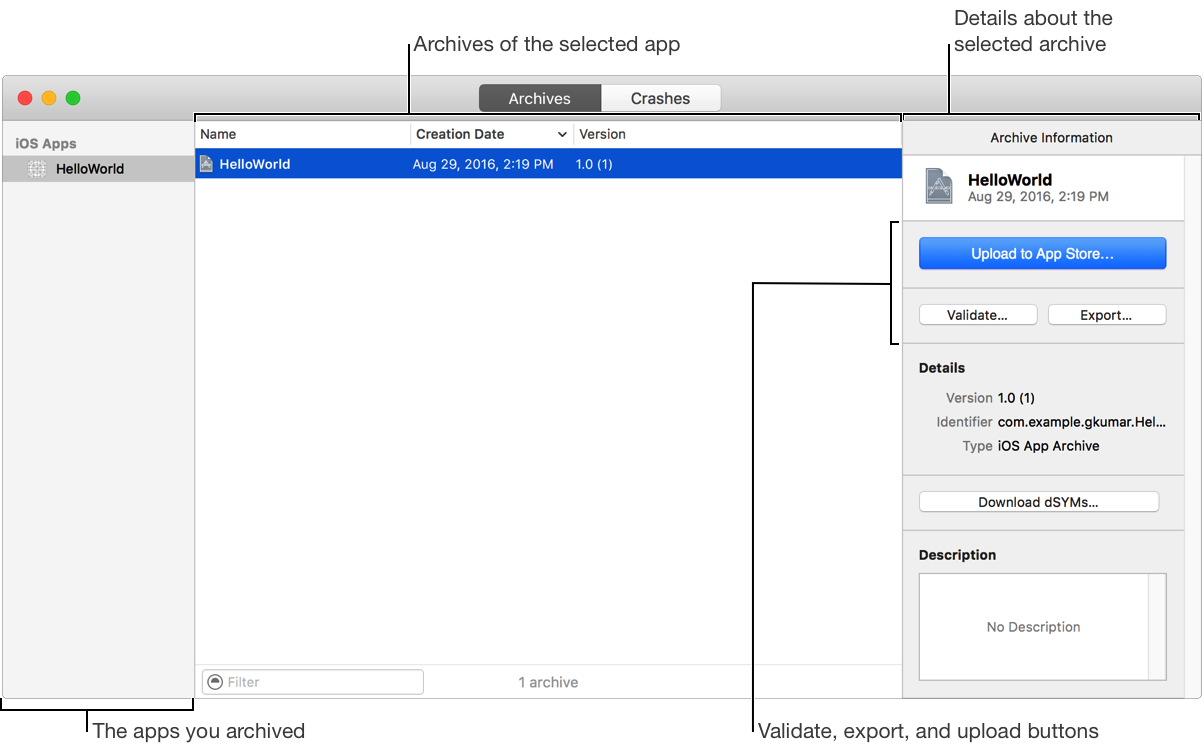The width and height of the screenshot is (1204, 749).
Task: Click the HelloWorld app icon in iOS Apps sidebar
Action: (36, 168)
